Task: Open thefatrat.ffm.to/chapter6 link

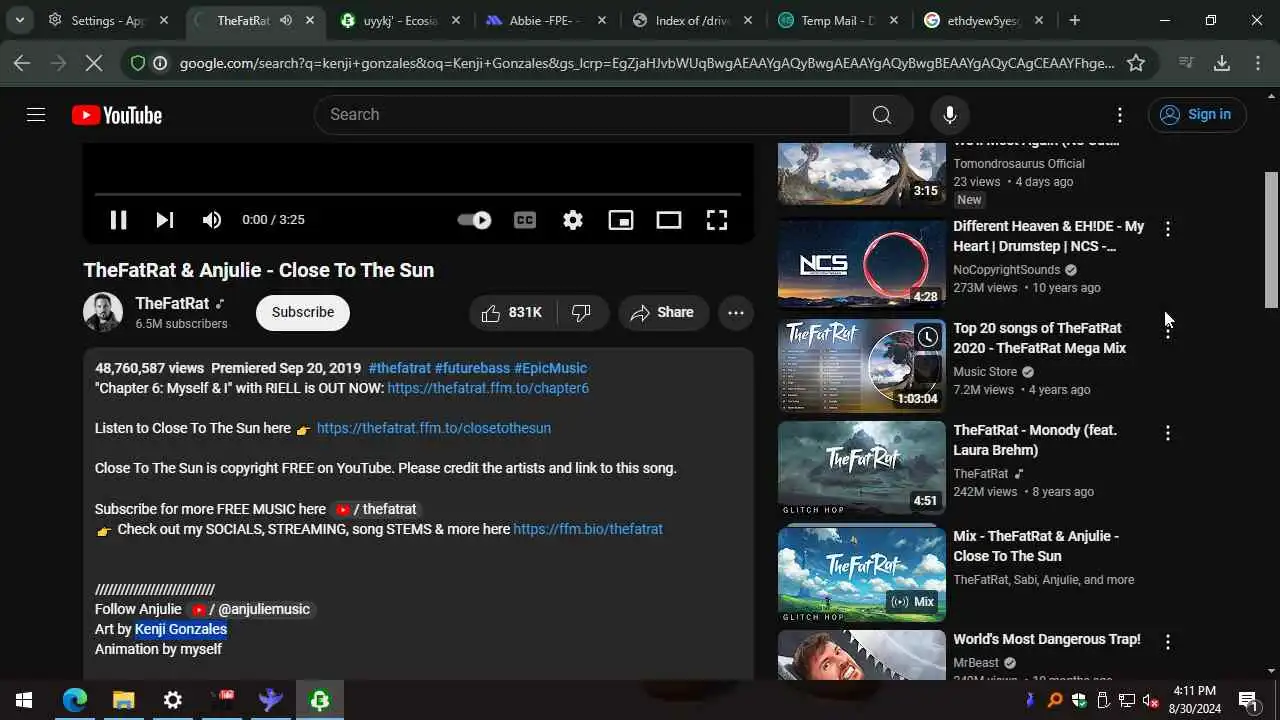Action: 488,388
